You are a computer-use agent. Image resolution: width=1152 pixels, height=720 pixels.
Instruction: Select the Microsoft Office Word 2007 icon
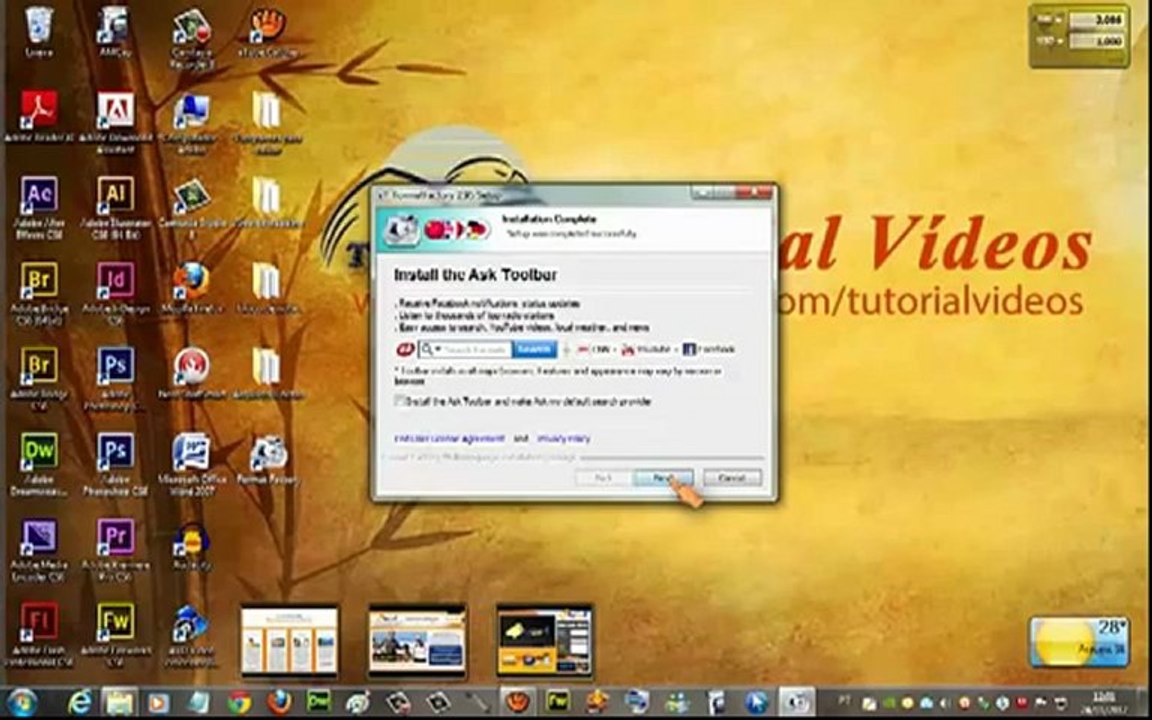point(192,463)
